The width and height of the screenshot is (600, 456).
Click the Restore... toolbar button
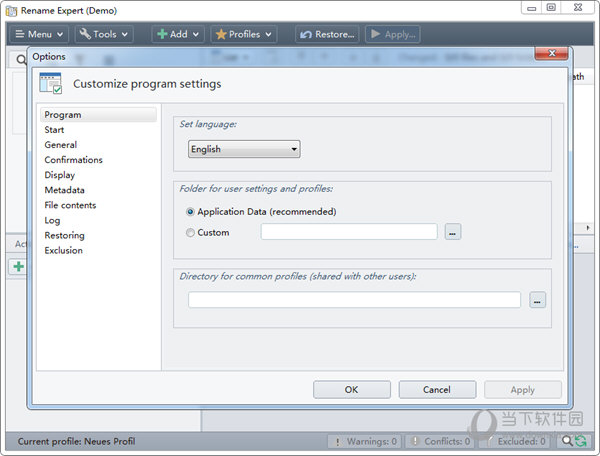[327, 34]
